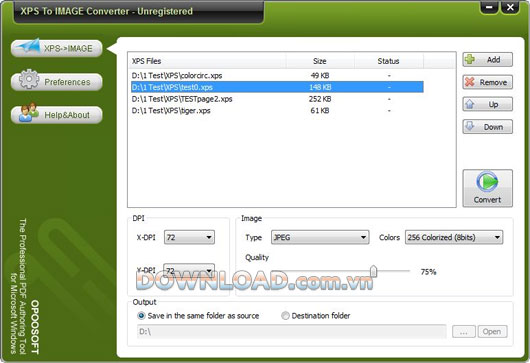Click the XPS Files column header
530x363 pixels.
pos(207,61)
